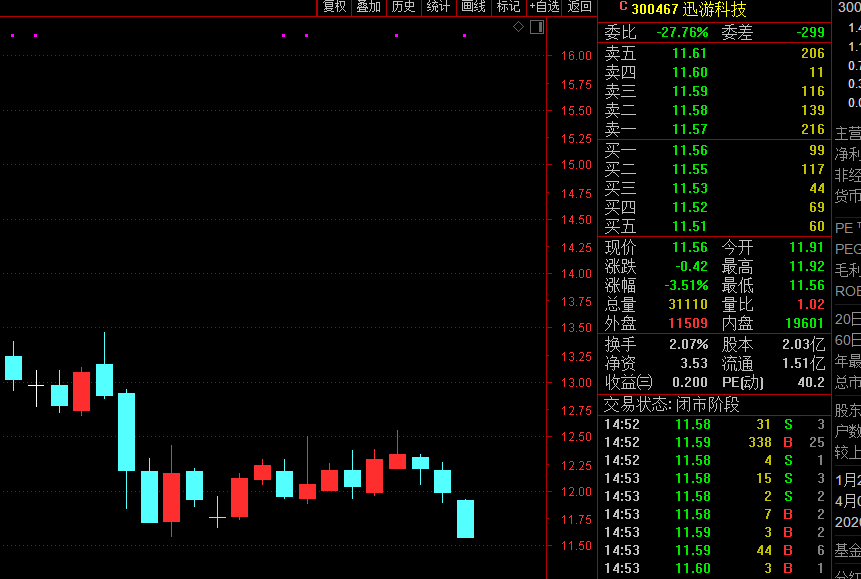Open the 统计 statistics tool
861x579 pixels.
[438, 7]
